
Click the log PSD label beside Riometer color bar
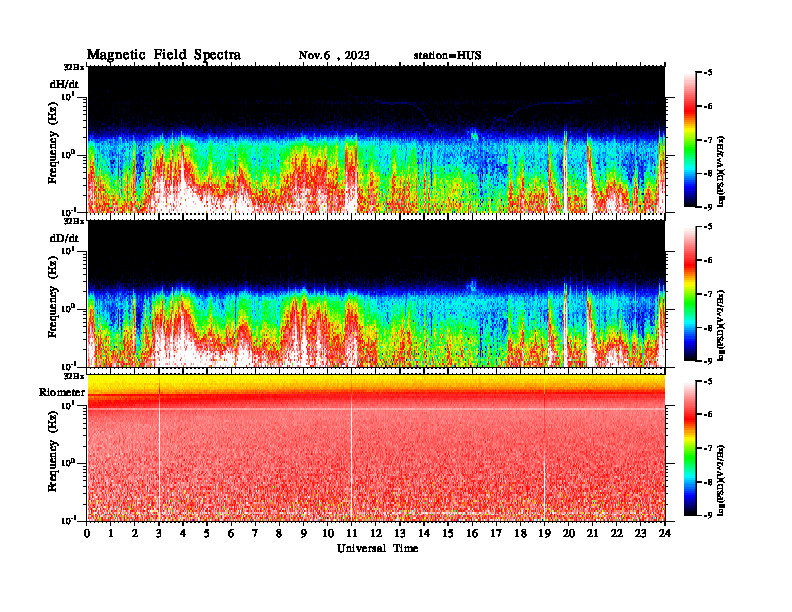[722, 480]
